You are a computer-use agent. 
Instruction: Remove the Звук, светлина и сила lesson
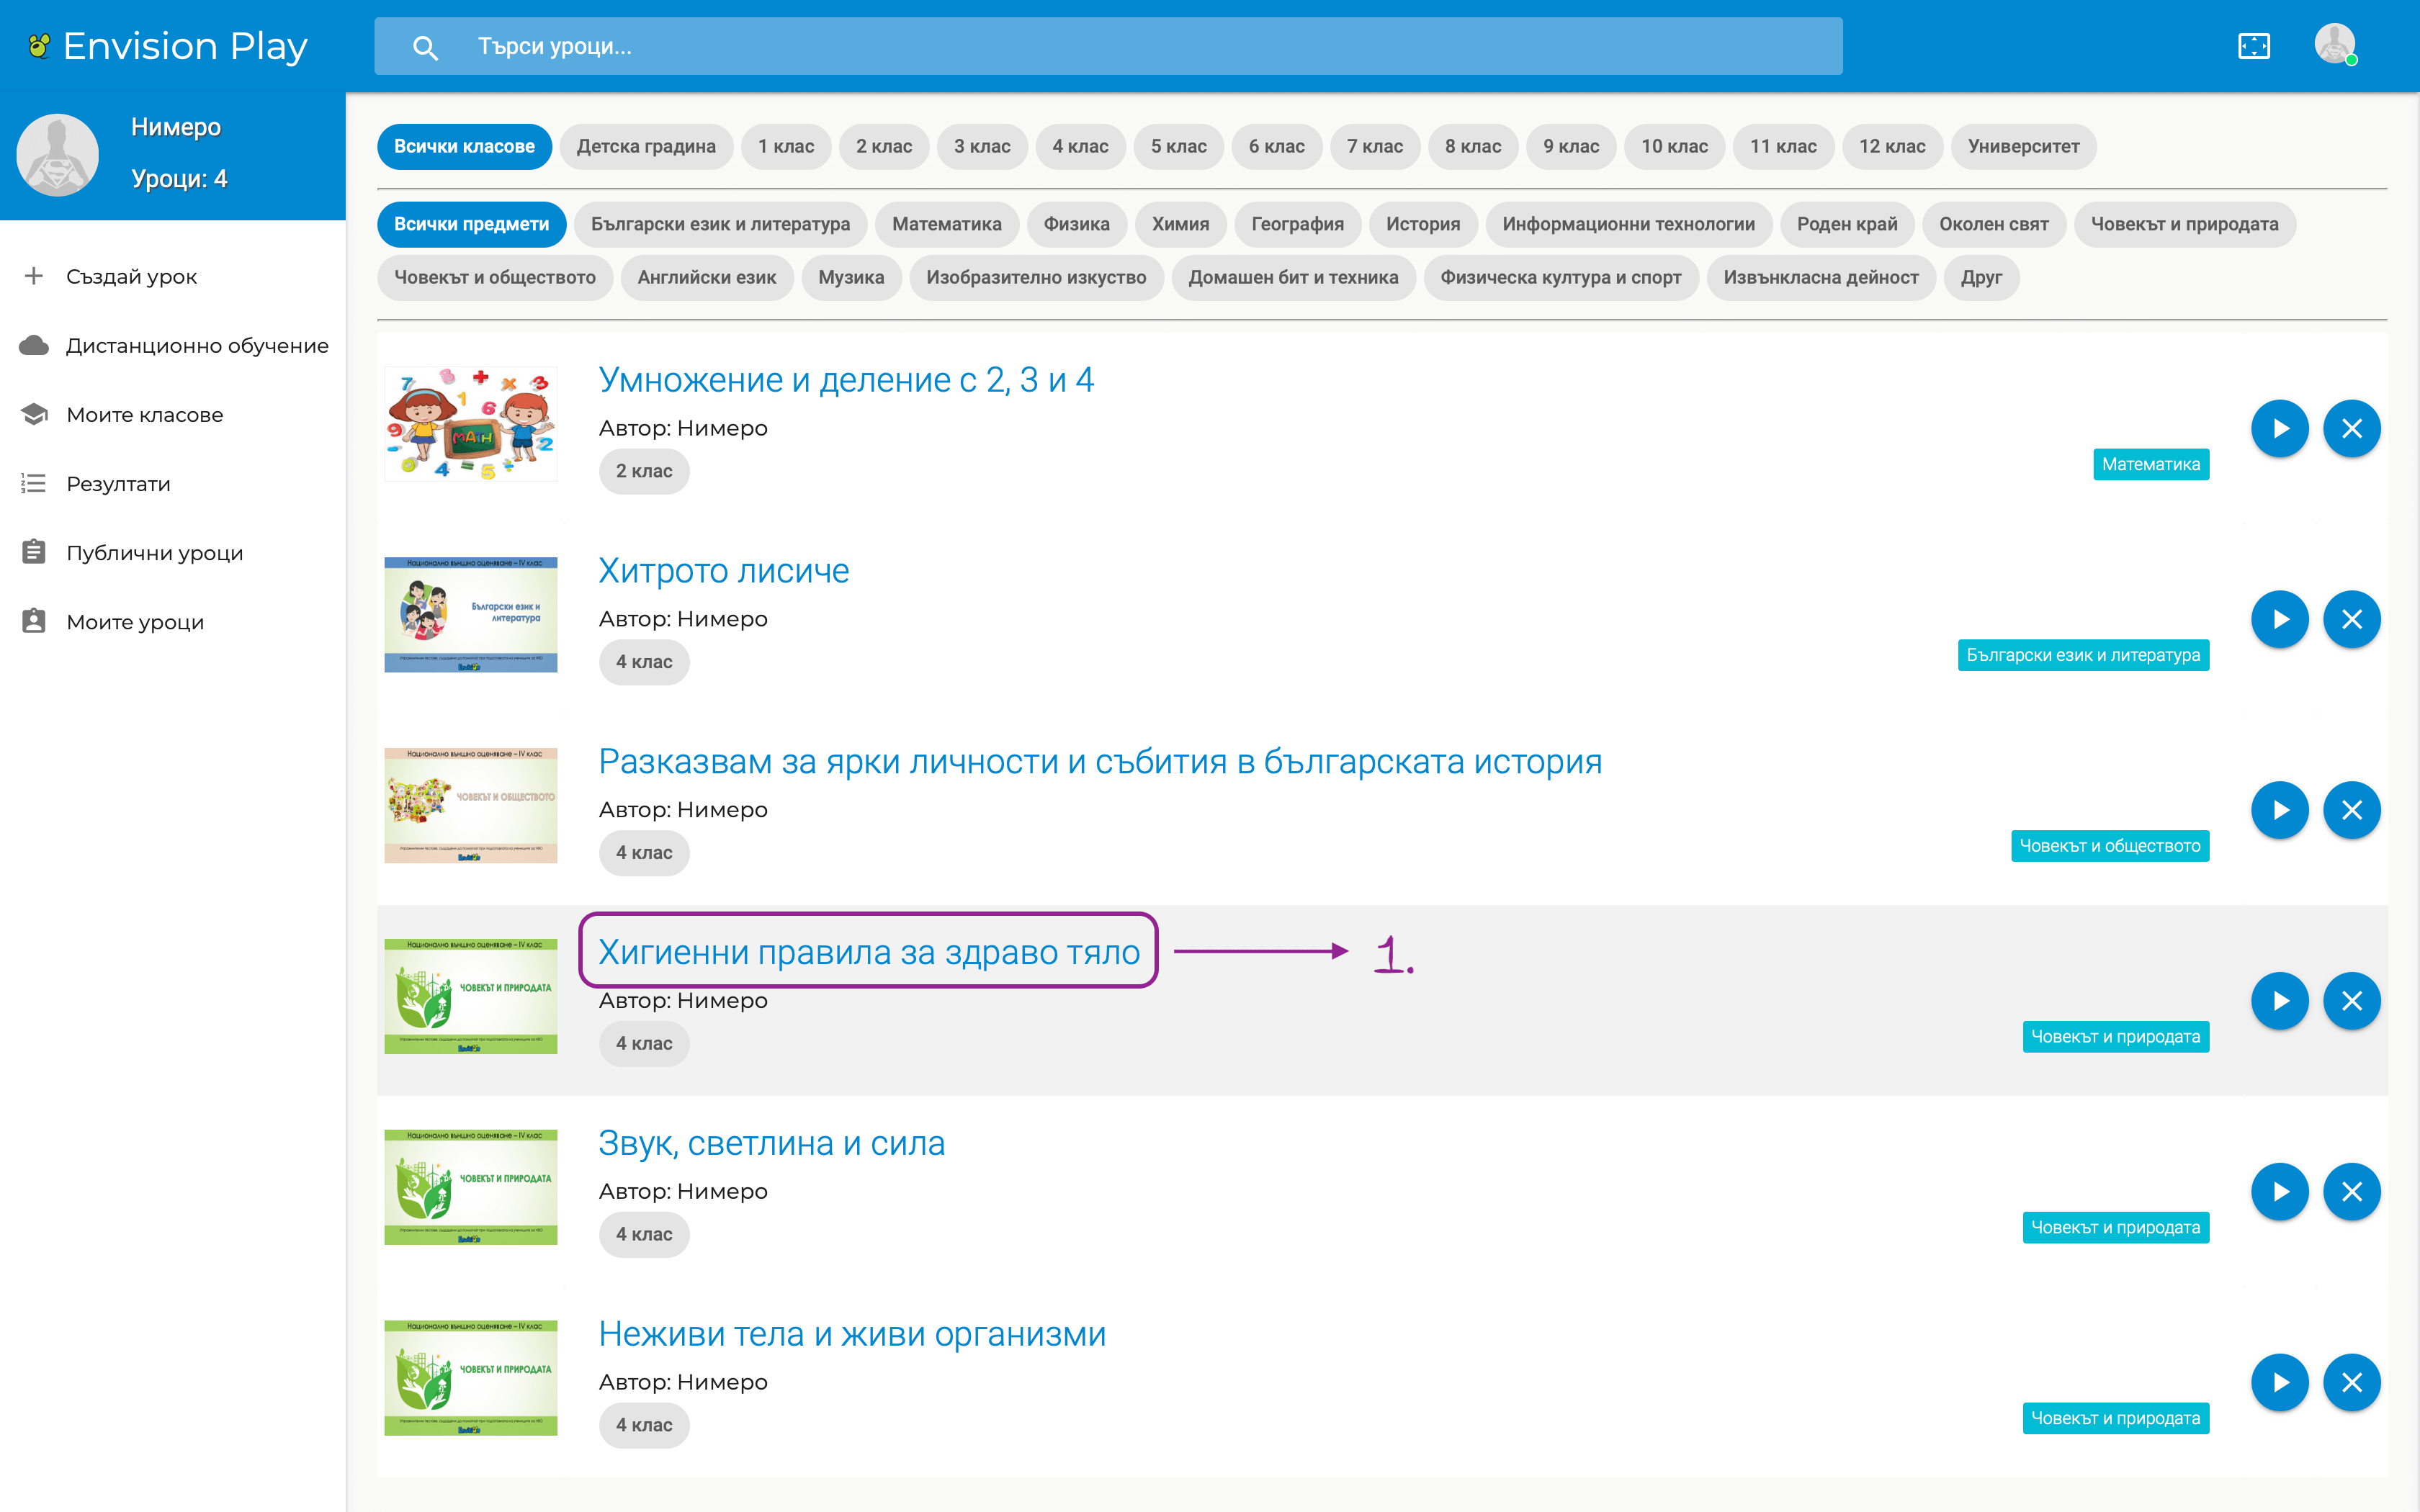[x=2351, y=1191]
